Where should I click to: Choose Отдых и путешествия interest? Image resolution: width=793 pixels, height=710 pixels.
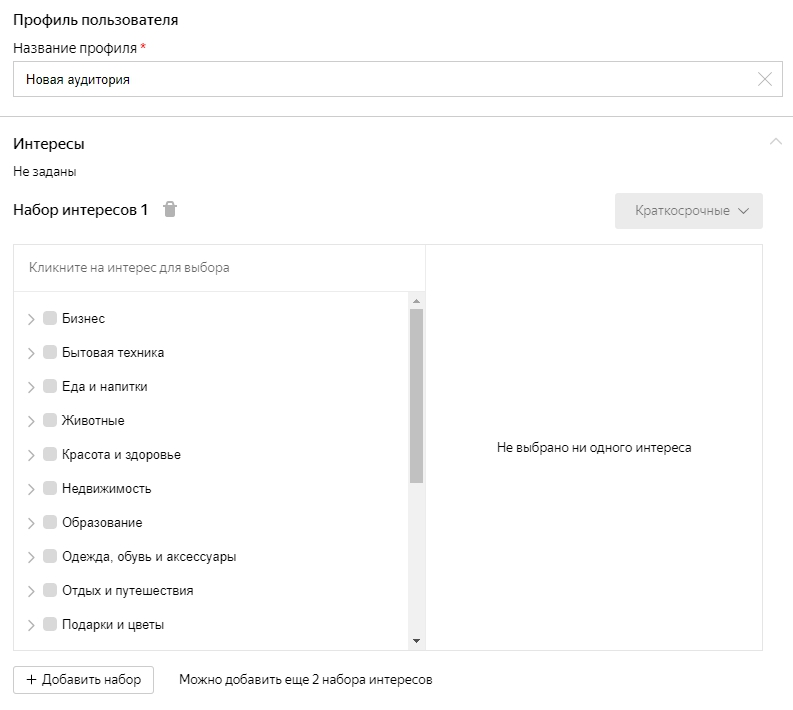coord(127,591)
